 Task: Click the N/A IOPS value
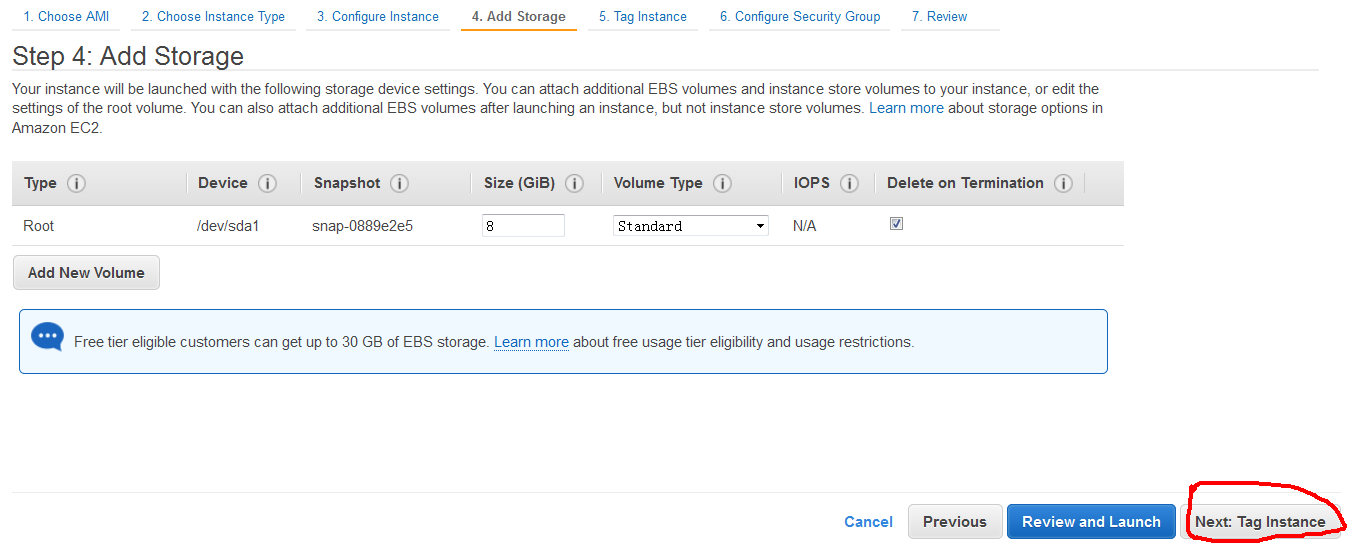point(804,226)
